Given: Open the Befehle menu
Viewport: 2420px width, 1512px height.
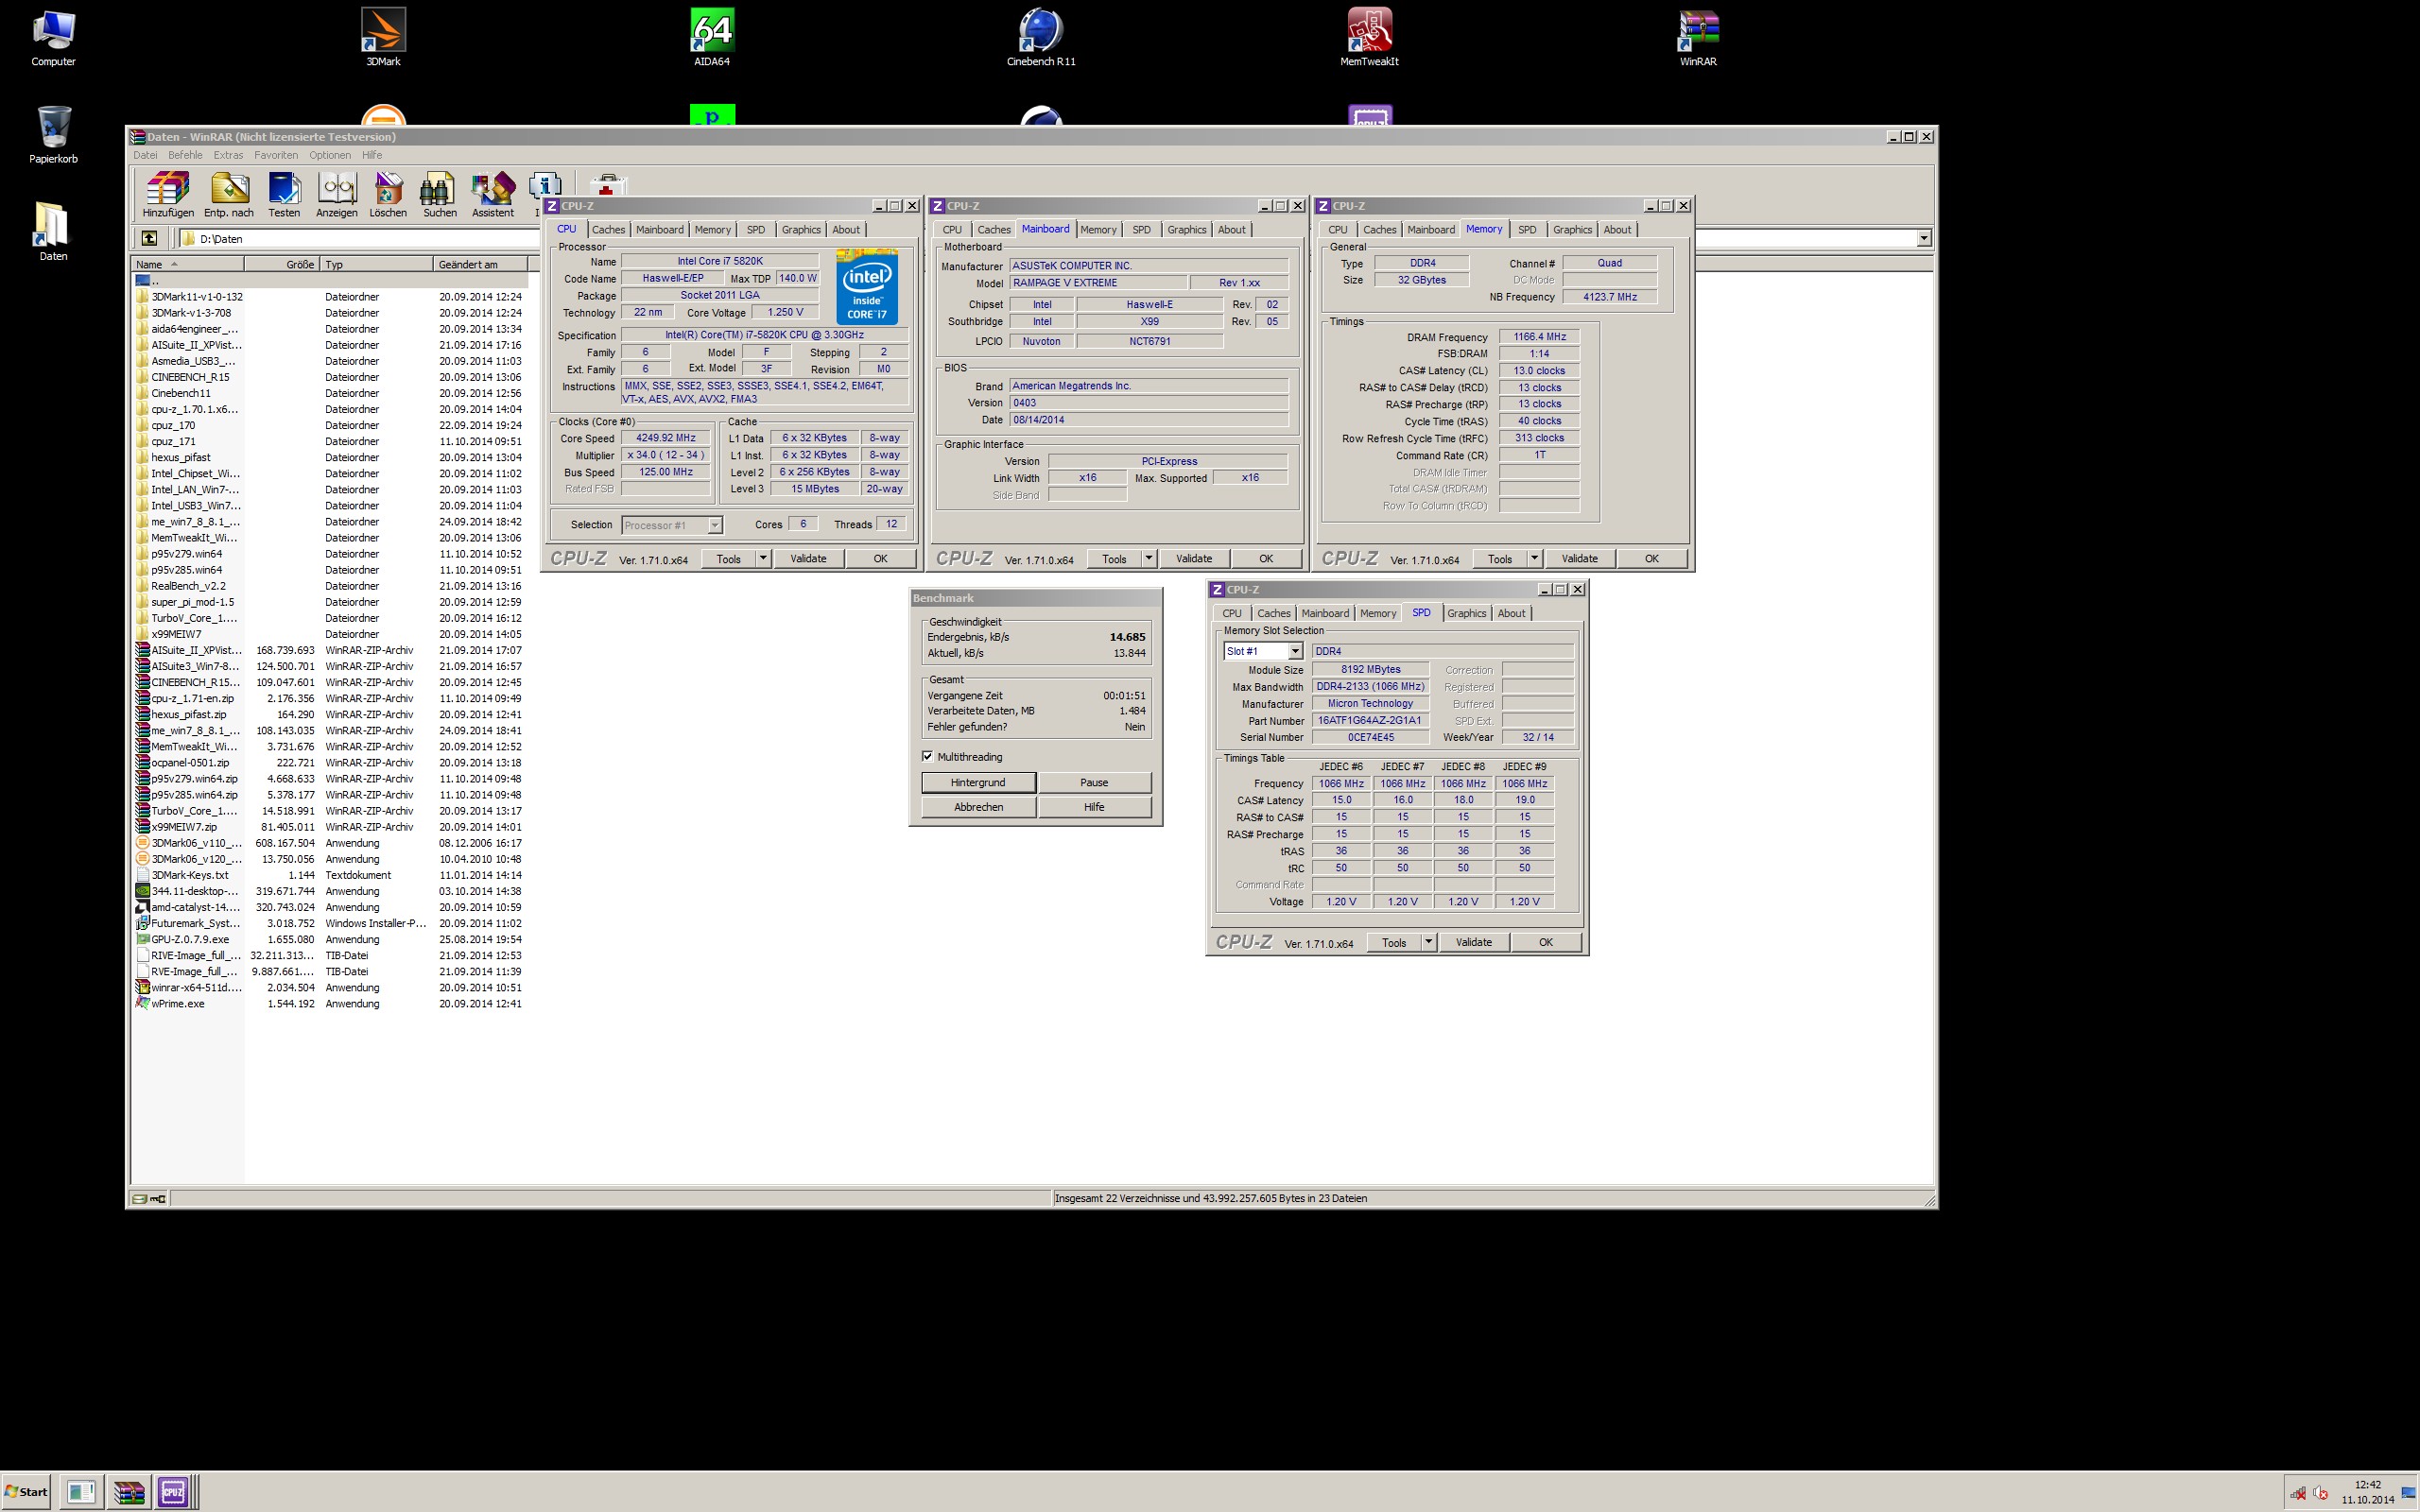Looking at the screenshot, I should [x=185, y=155].
